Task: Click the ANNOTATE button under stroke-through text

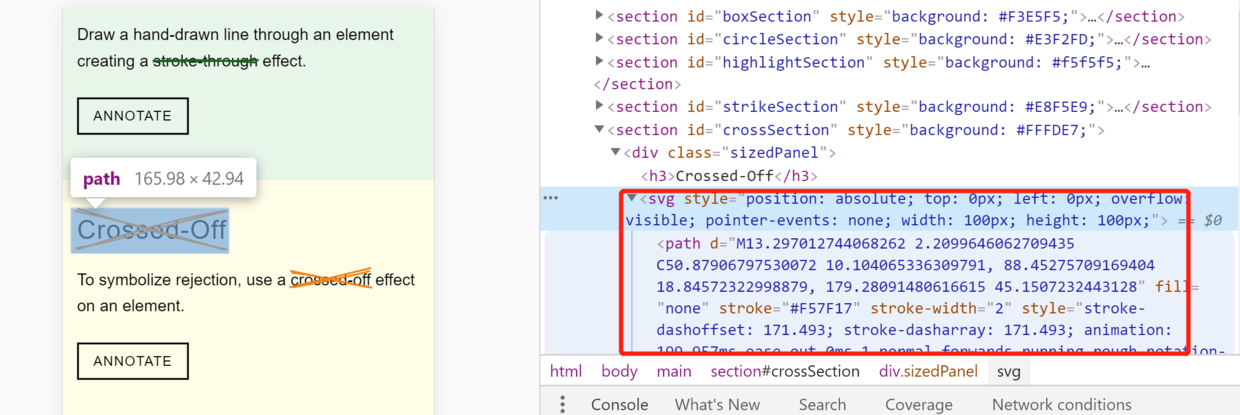Action: 133,116
